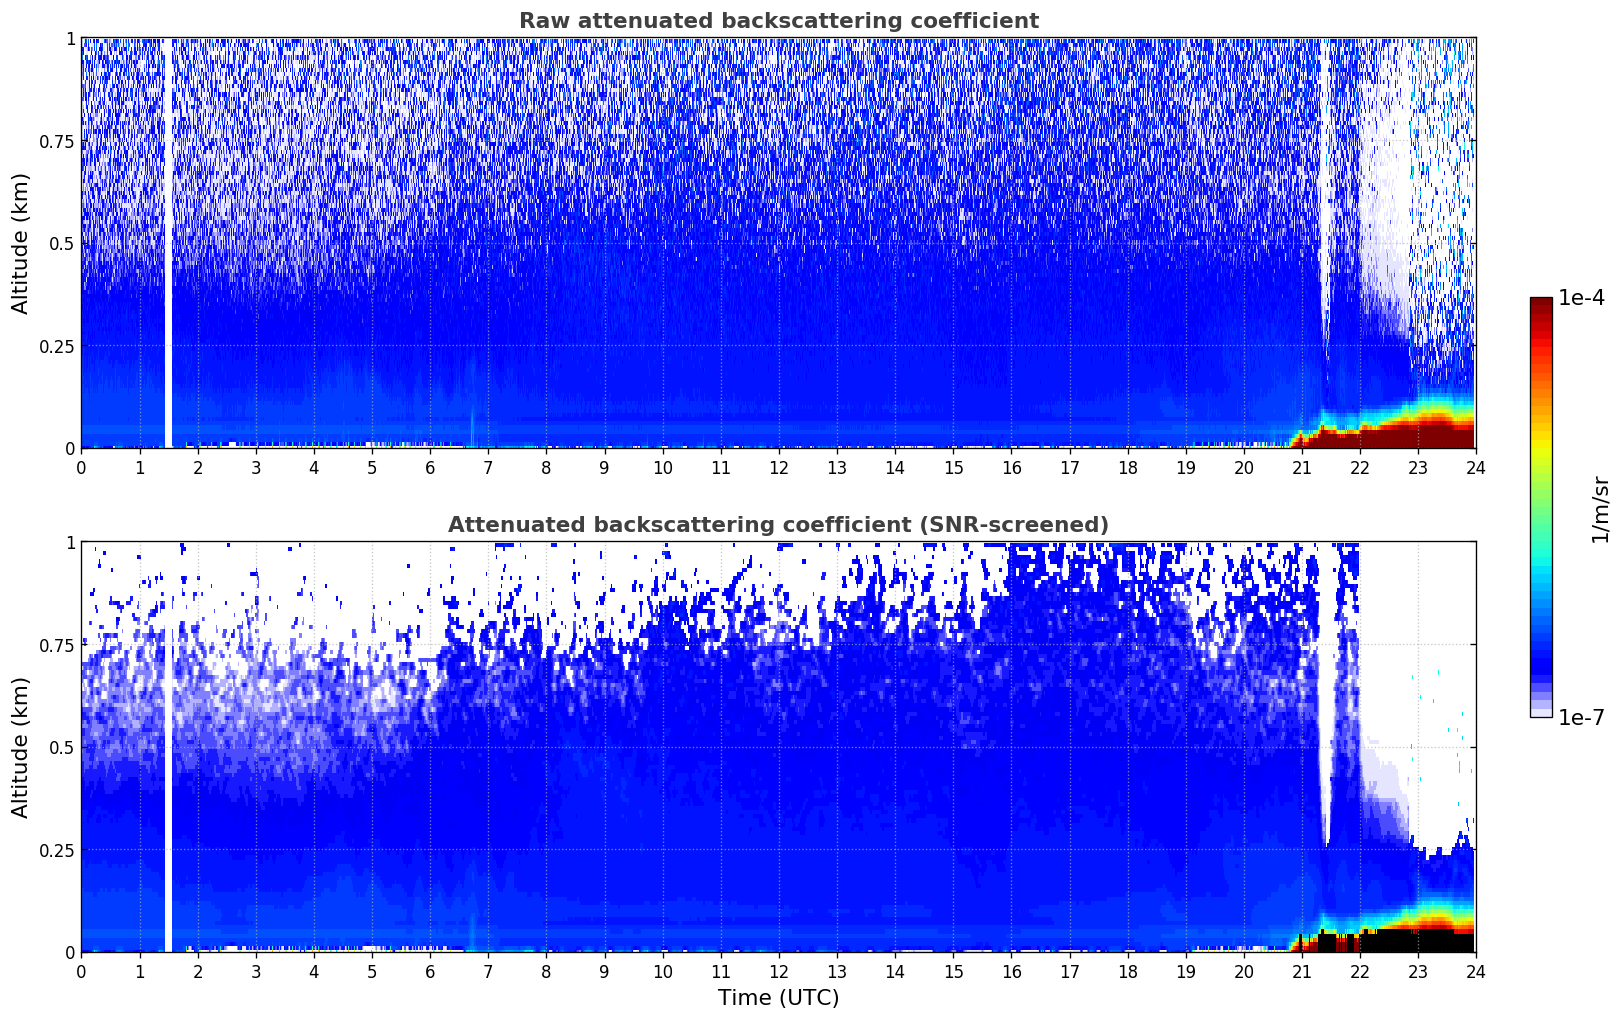Click the 'Time (UTC)' axis label
1621x1020 pixels.
tap(778, 997)
